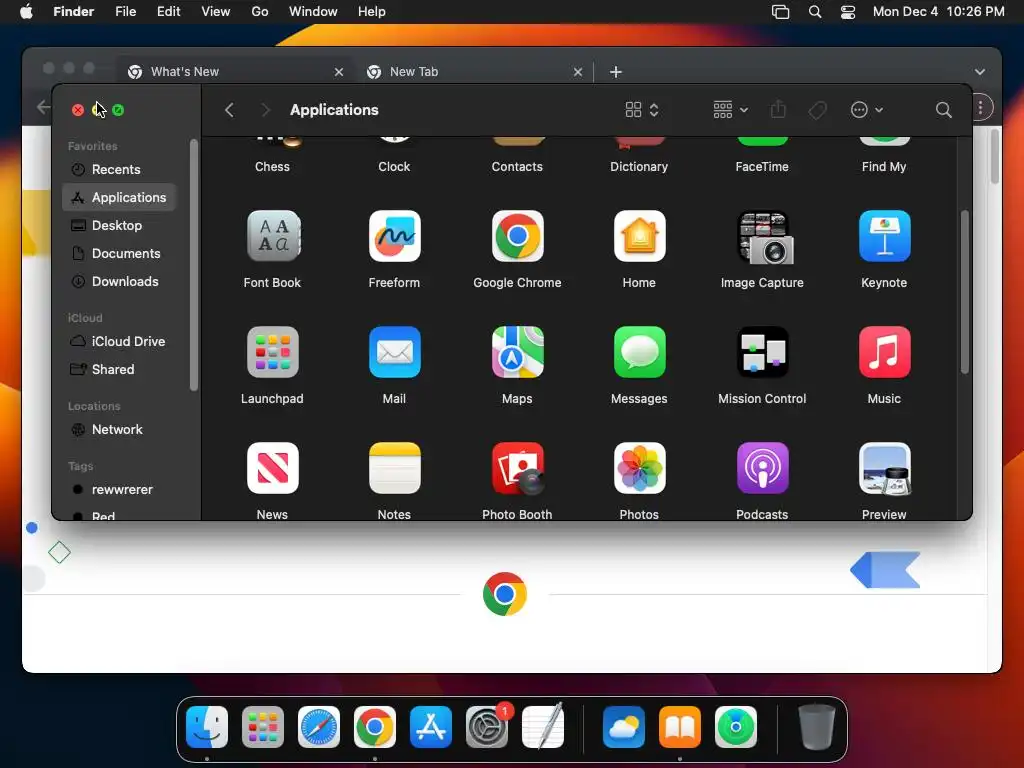
Task: Open the Edit menu
Action: coord(168,12)
